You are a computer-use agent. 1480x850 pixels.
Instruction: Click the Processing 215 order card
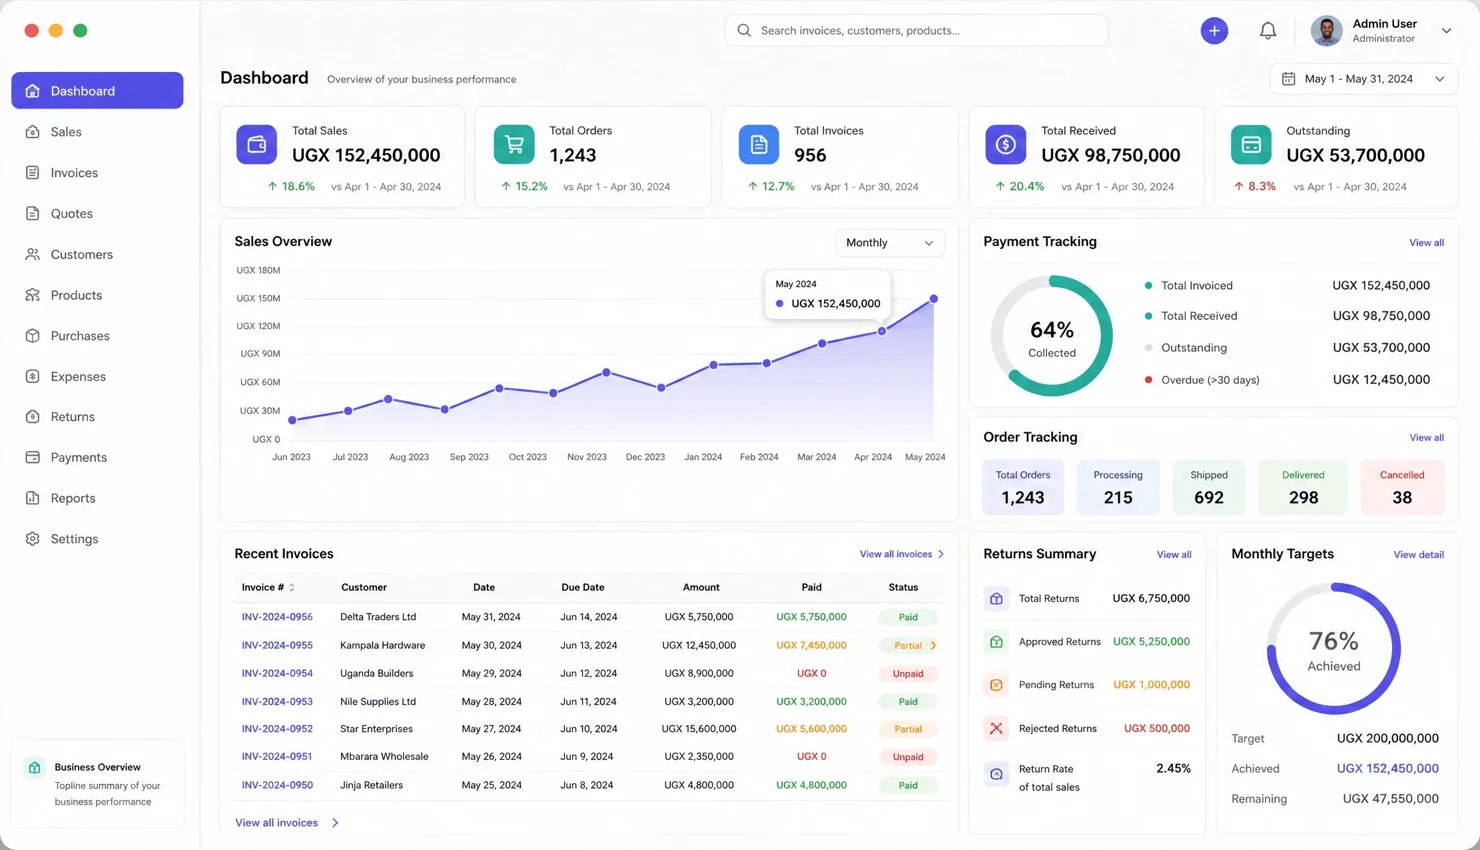coord(1118,487)
